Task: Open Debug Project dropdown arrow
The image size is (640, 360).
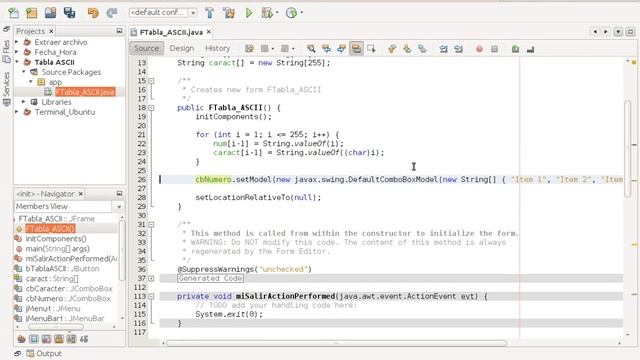Action: (x=277, y=12)
